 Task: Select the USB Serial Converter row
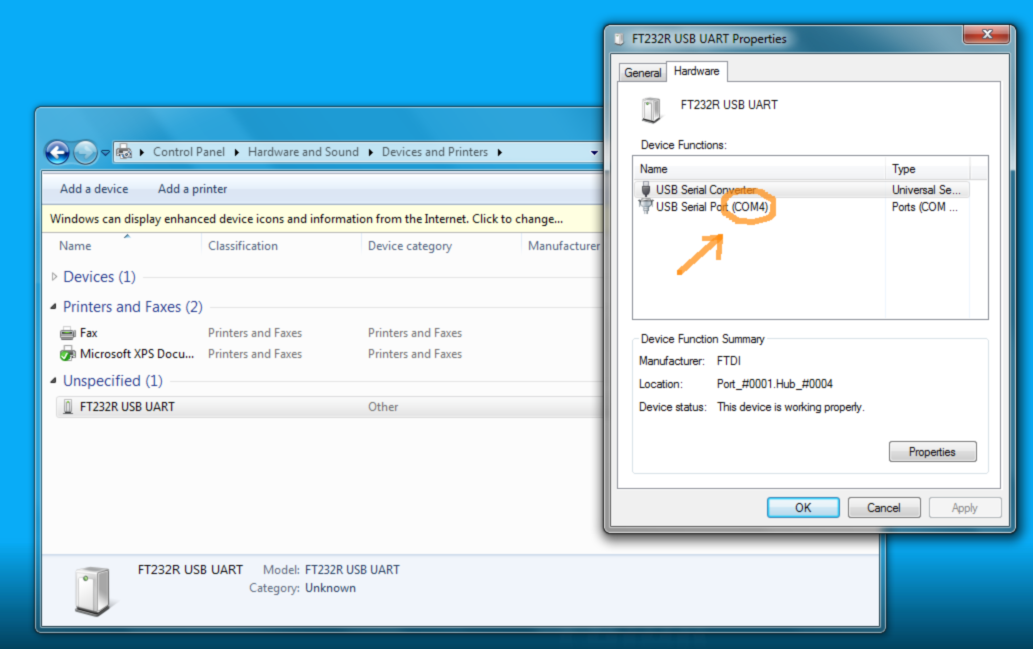(x=801, y=190)
